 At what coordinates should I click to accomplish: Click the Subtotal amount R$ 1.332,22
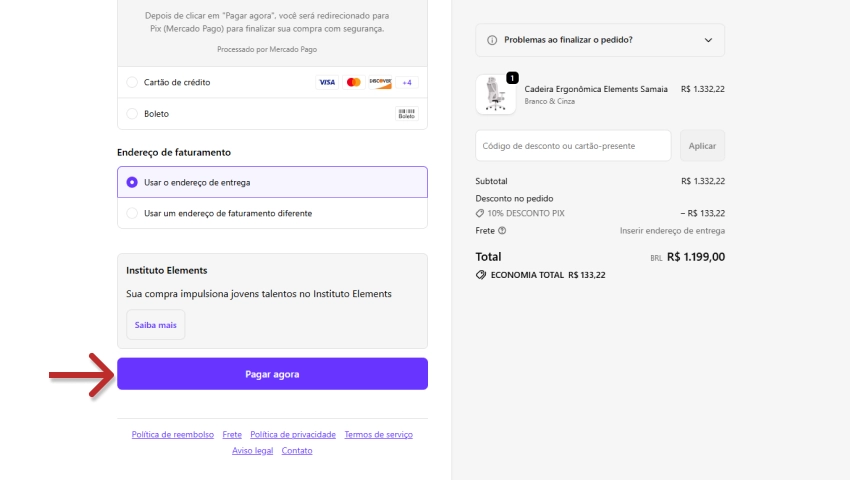[x=703, y=181]
